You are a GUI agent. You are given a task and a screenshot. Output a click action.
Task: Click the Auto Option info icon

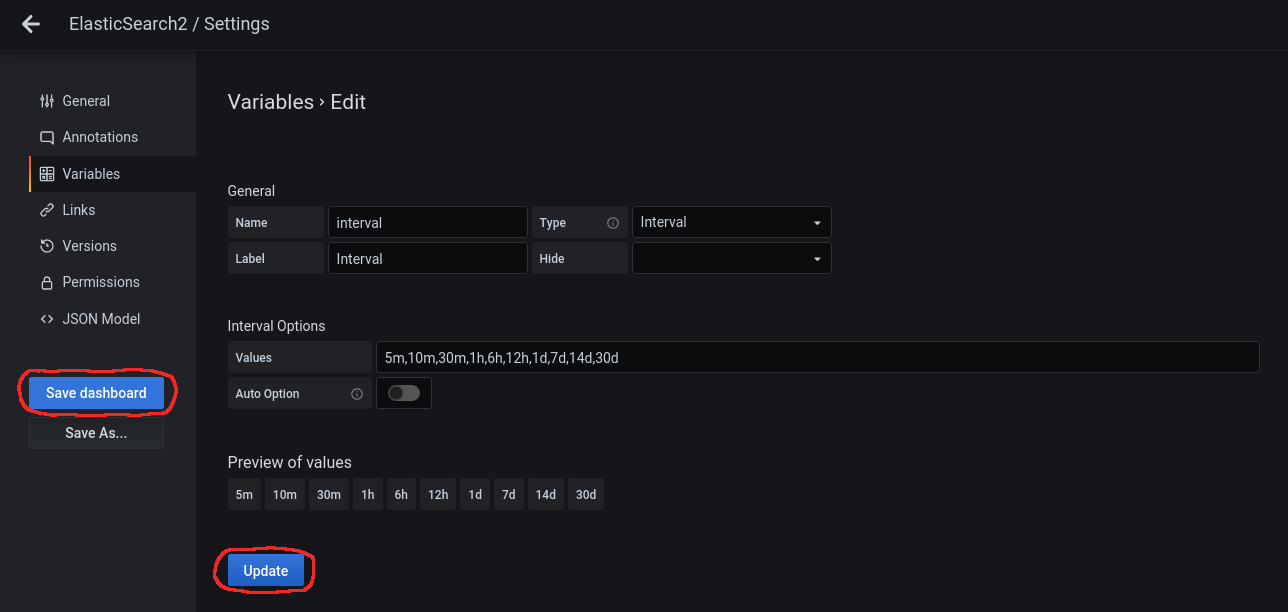pyautogui.click(x=357, y=394)
